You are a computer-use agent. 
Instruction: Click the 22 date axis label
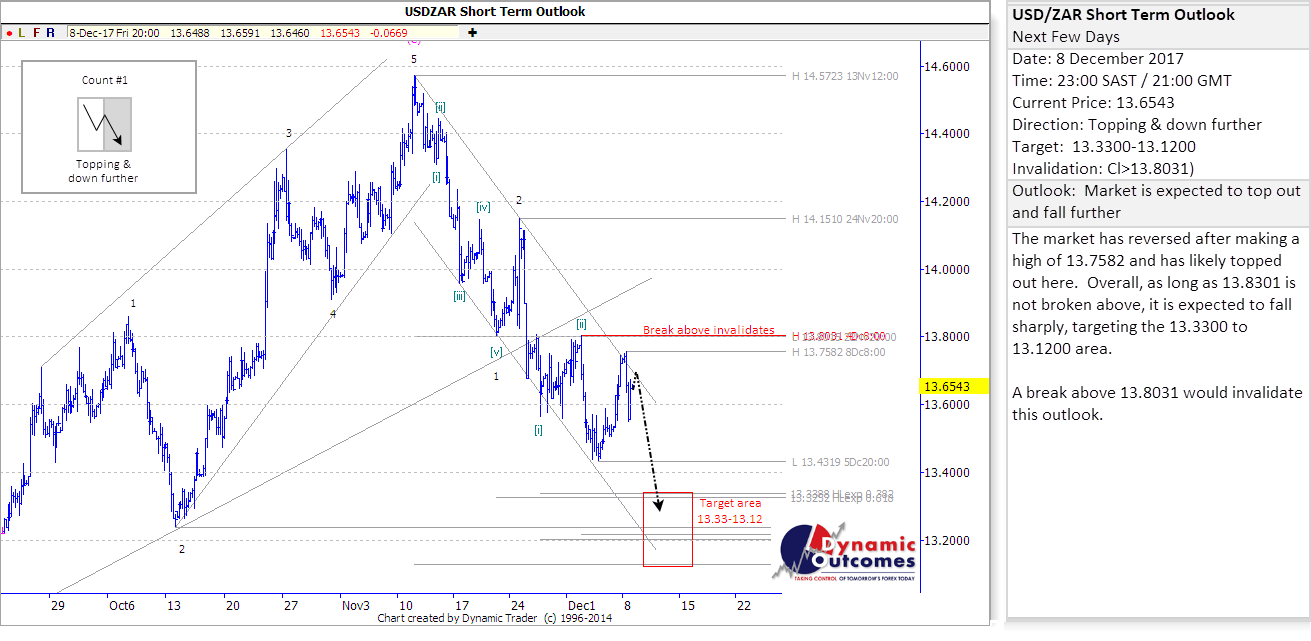pos(743,606)
